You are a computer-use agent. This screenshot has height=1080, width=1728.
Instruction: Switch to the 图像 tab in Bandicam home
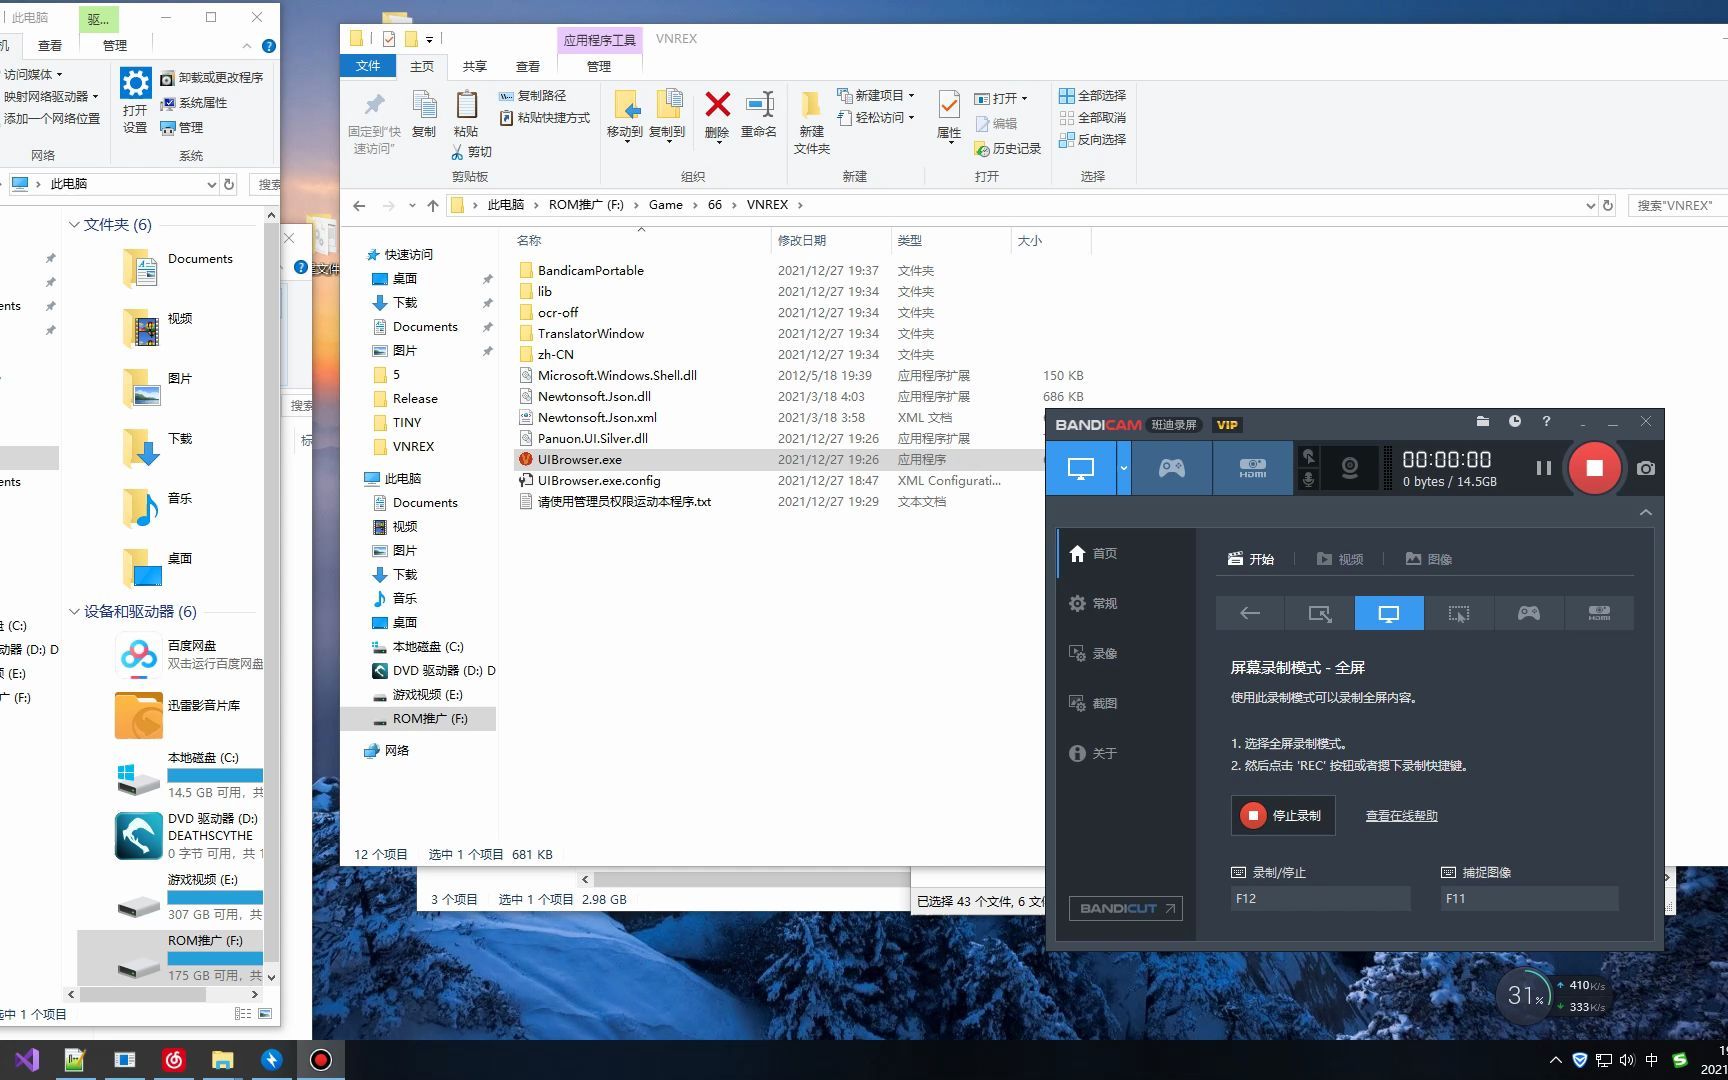point(1428,559)
